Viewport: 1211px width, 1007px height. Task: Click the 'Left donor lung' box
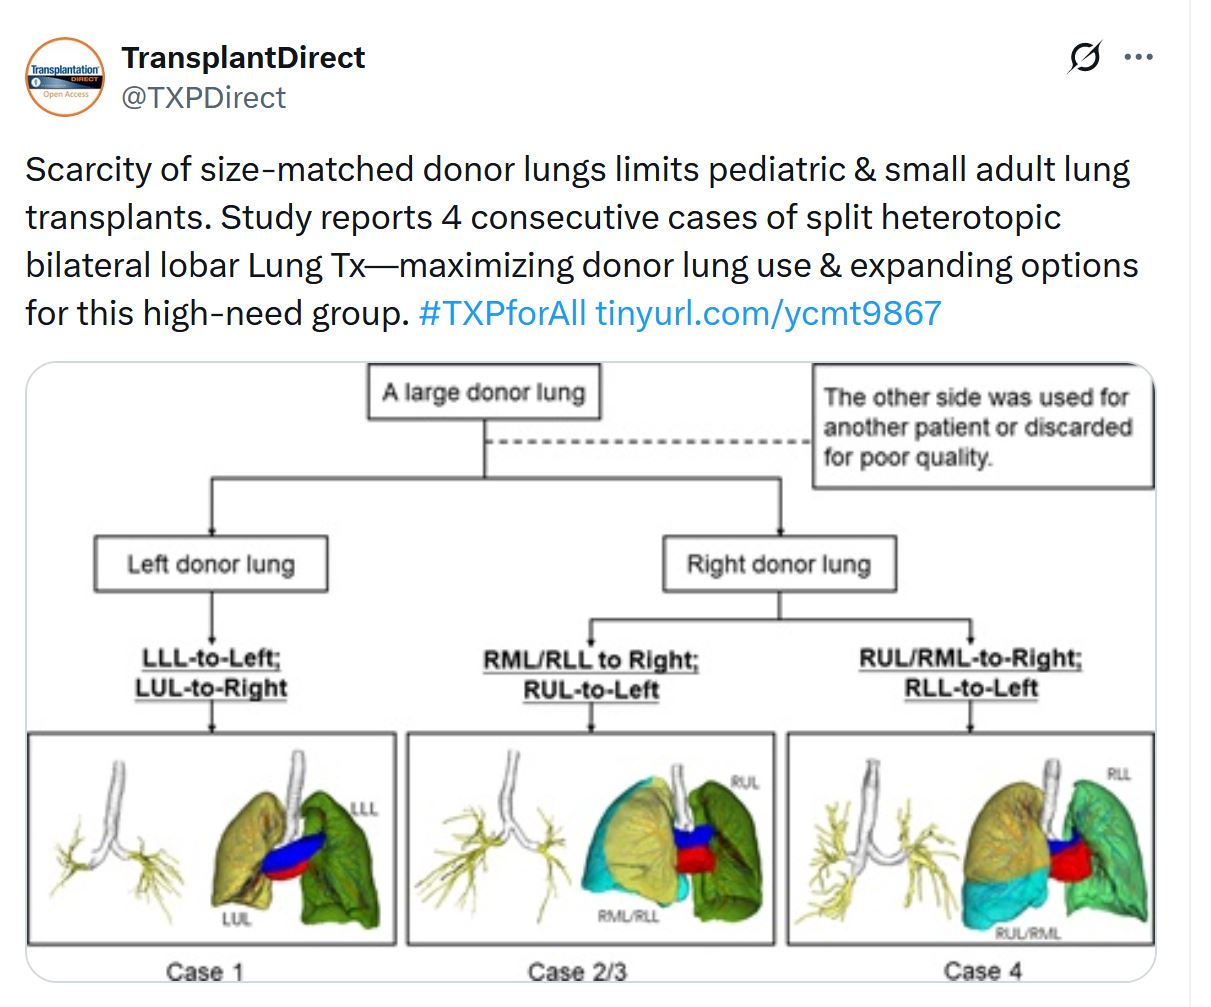pyautogui.click(x=211, y=564)
